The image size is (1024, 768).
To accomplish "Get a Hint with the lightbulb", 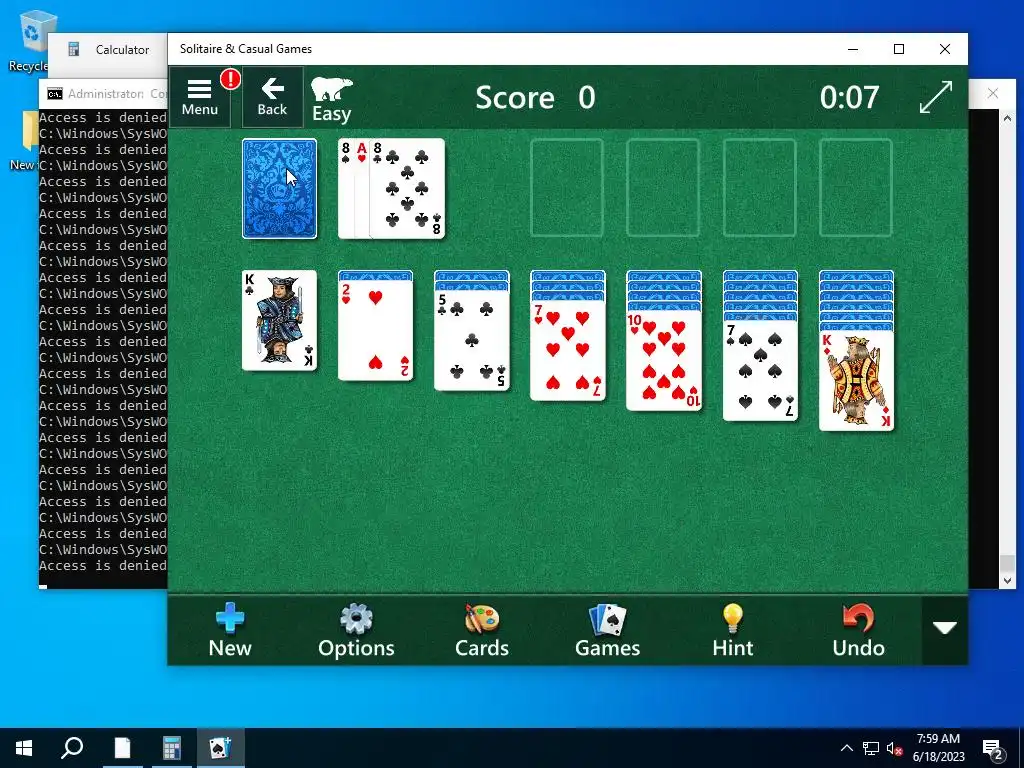I will click(x=733, y=630).
